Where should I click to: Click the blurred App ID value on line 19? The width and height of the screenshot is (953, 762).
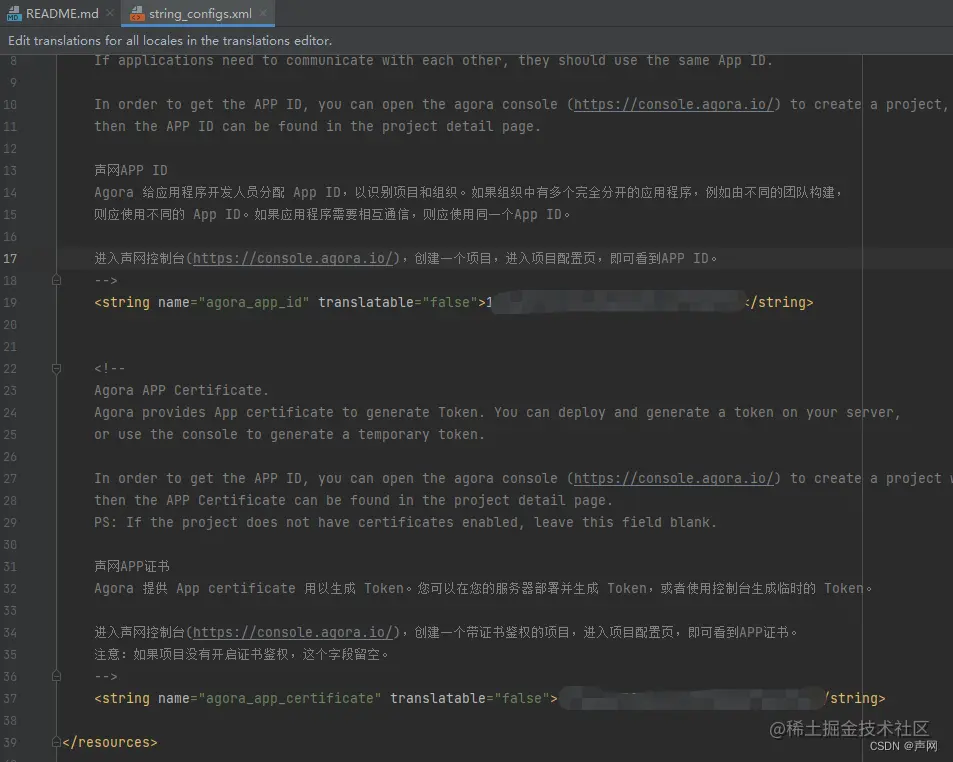[x=616, y=302]
